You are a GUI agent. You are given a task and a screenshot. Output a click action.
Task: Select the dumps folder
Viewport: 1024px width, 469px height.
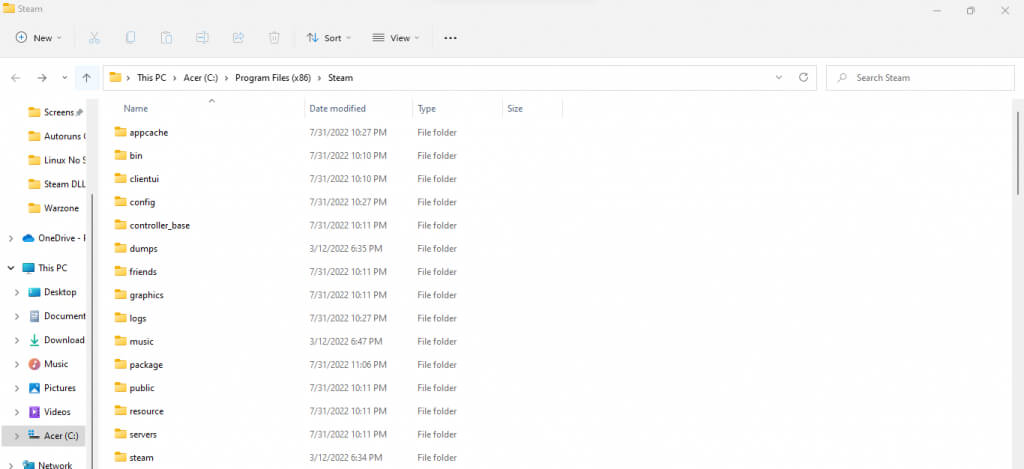point(143,249)
